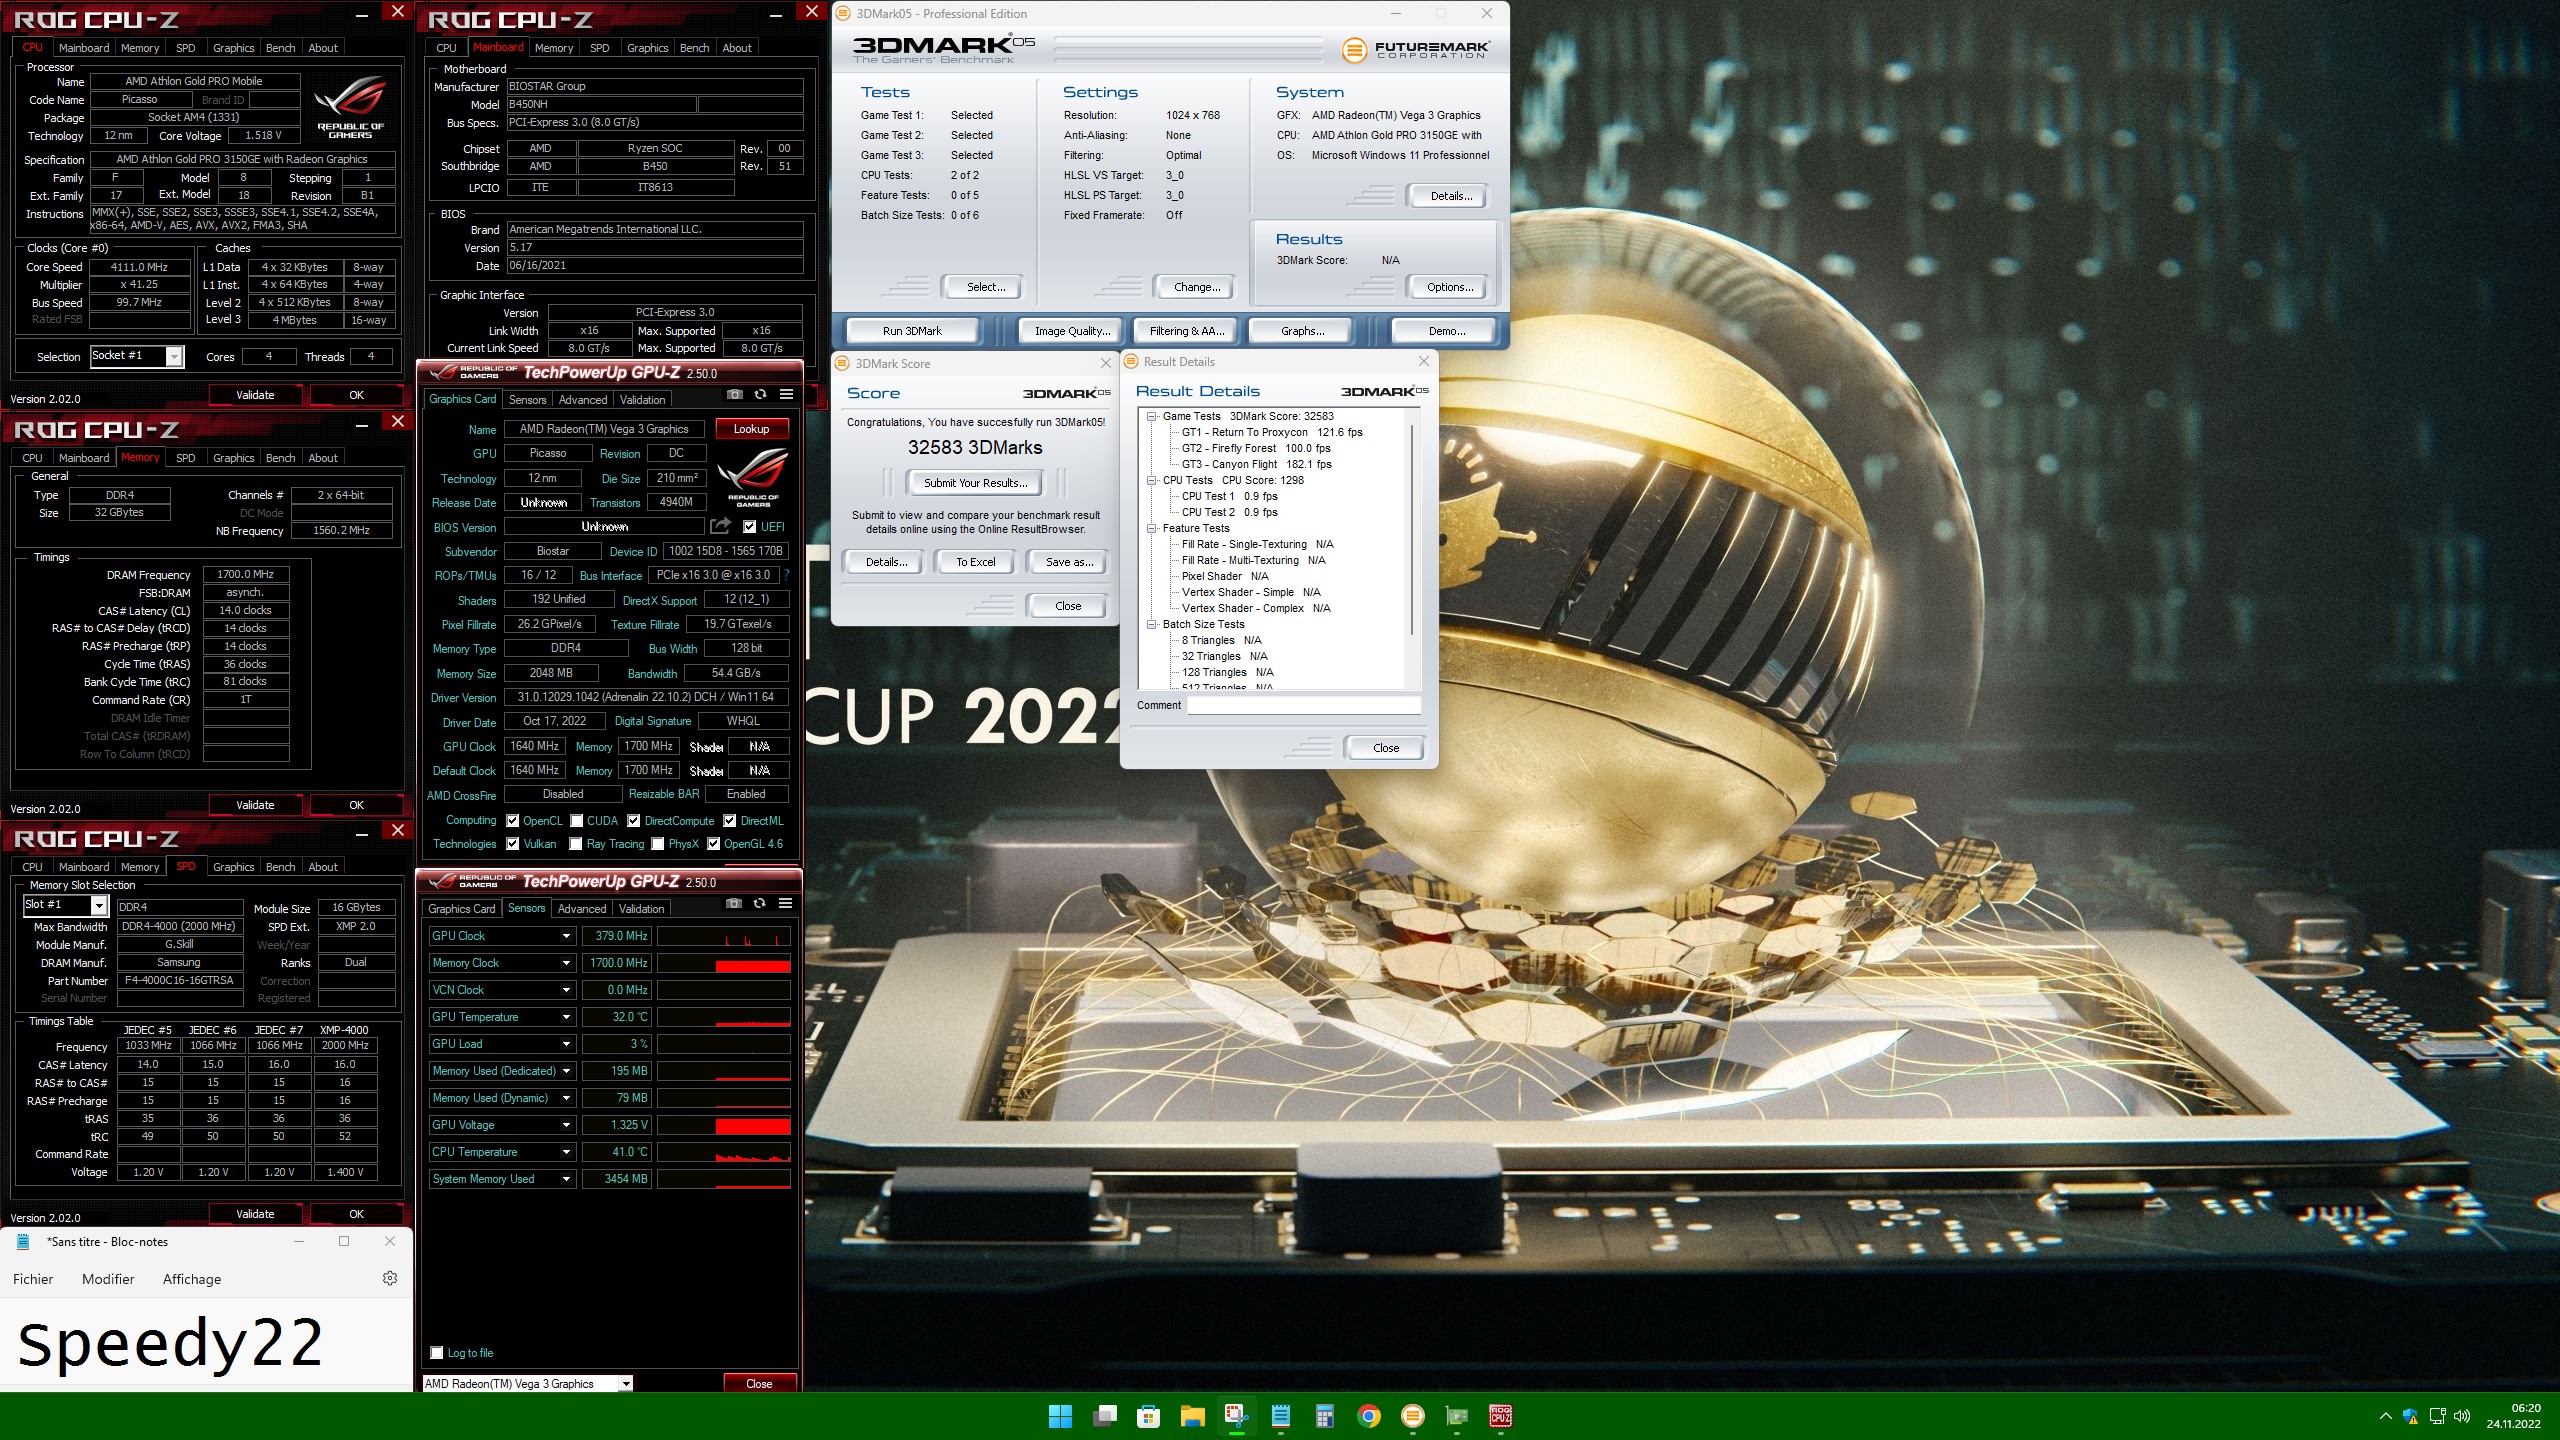Image resolution: width=2560 pixels, height=1440 pixels.
Task: Launch Google Chrome from taskbar
Action: coord(1369,1416)
